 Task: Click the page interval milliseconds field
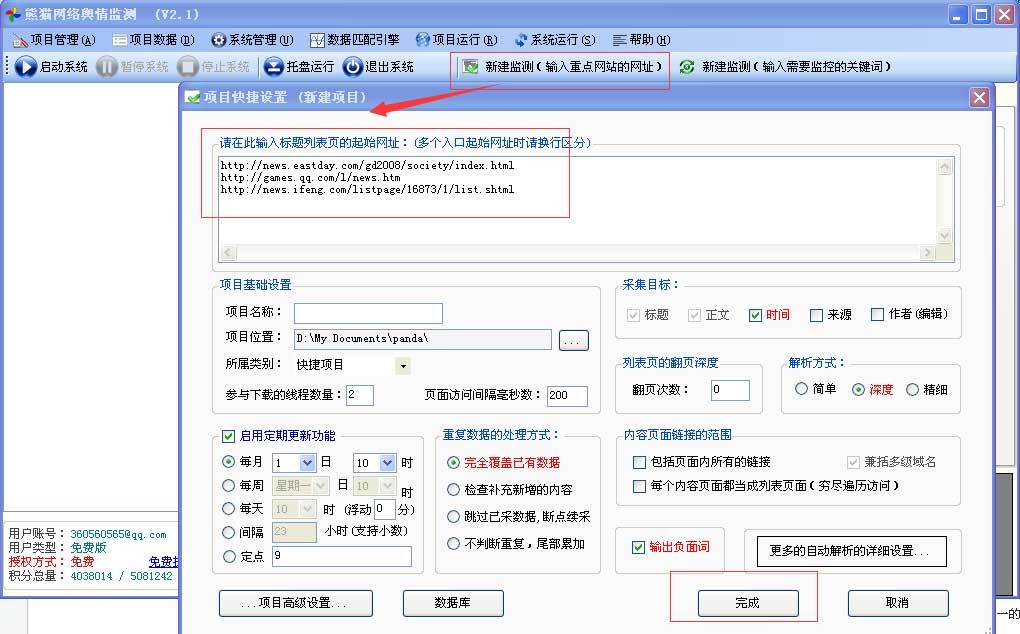[x=567, y=395]
